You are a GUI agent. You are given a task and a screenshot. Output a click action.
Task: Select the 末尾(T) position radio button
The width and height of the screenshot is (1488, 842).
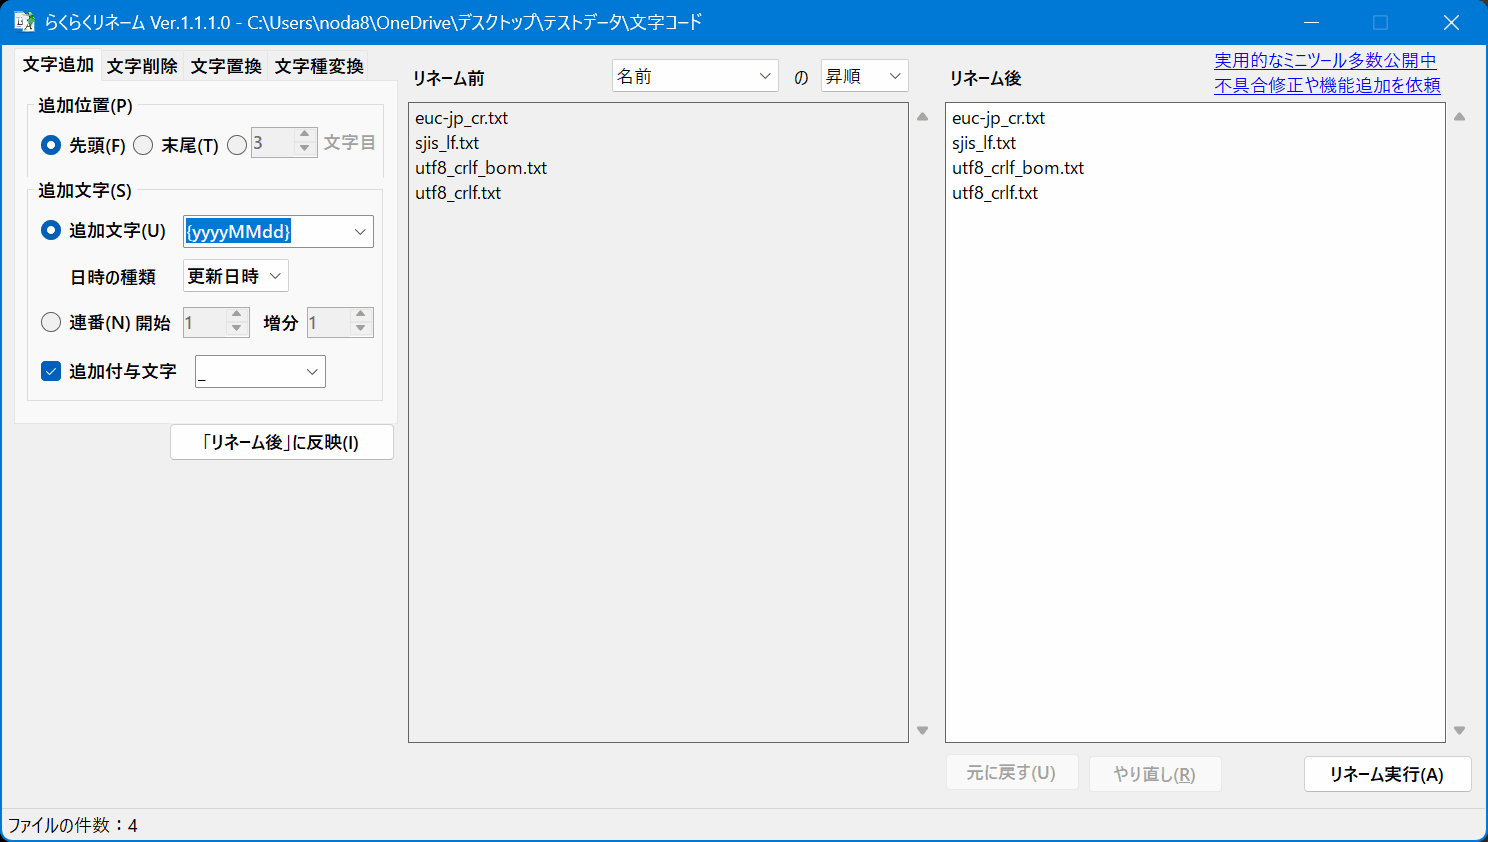tap(144, 145)
